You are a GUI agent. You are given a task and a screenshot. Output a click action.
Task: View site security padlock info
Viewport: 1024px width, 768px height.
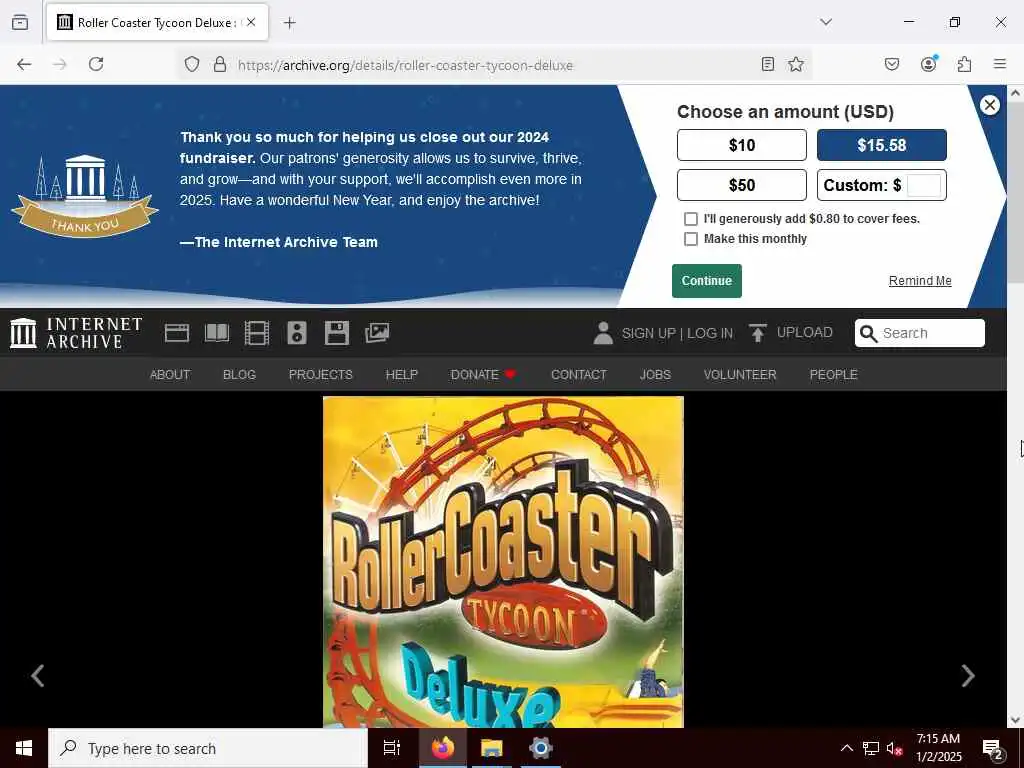[220, 64]
